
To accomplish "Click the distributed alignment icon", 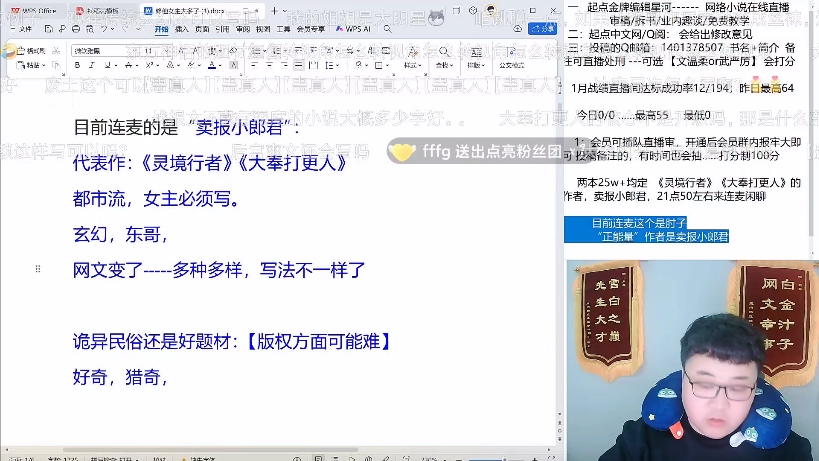I will click(x=312, y=65).
